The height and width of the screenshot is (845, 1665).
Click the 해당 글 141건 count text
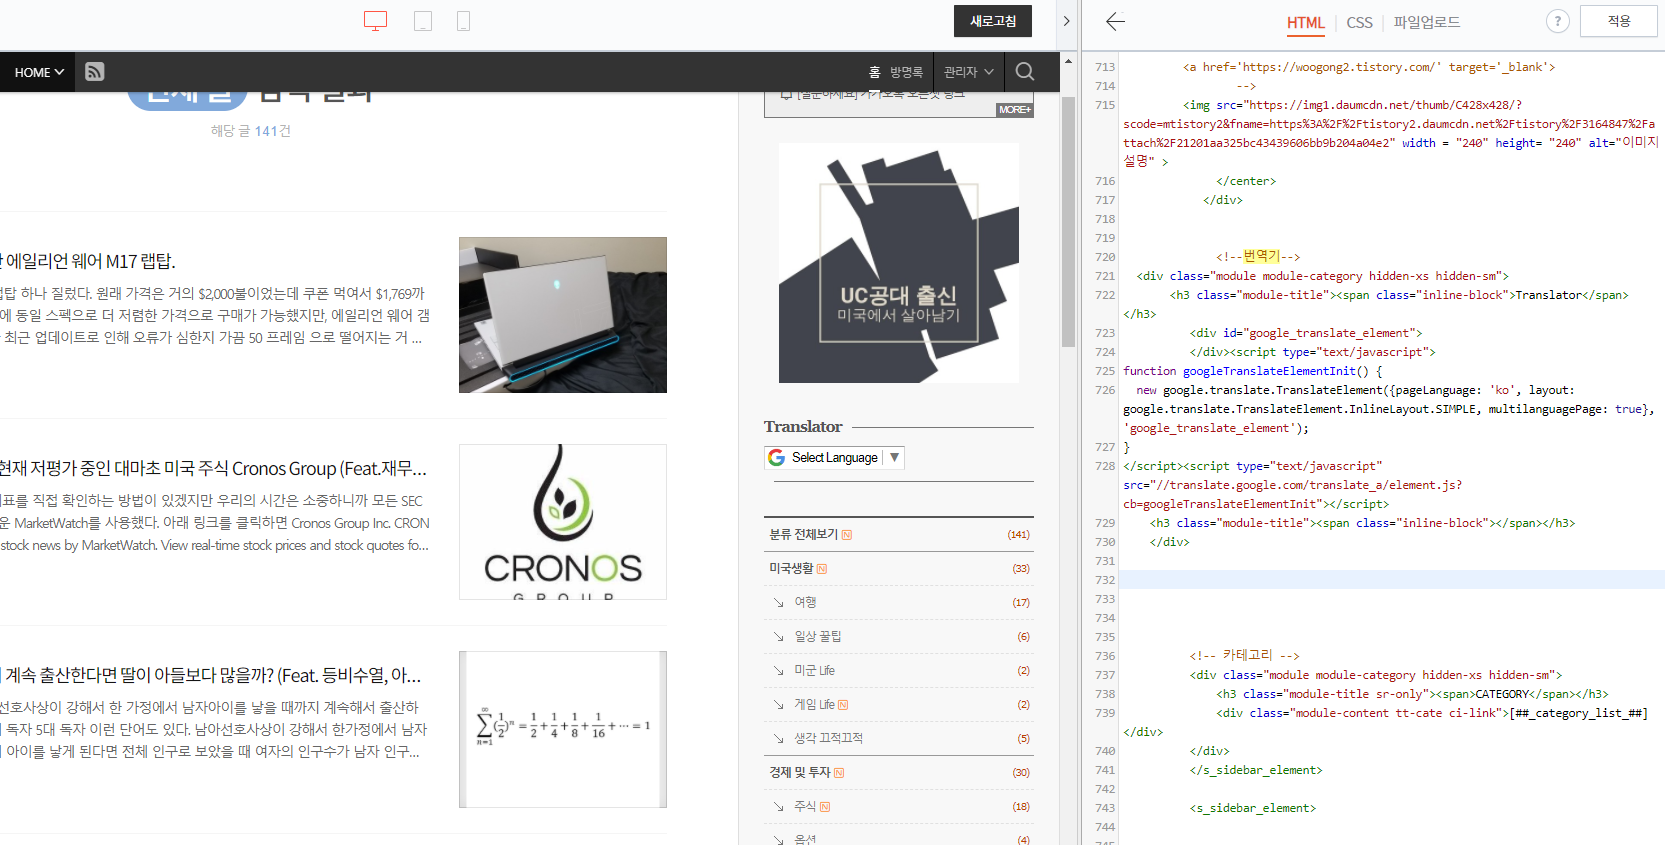pyautogui.click(x=251, y=131)
